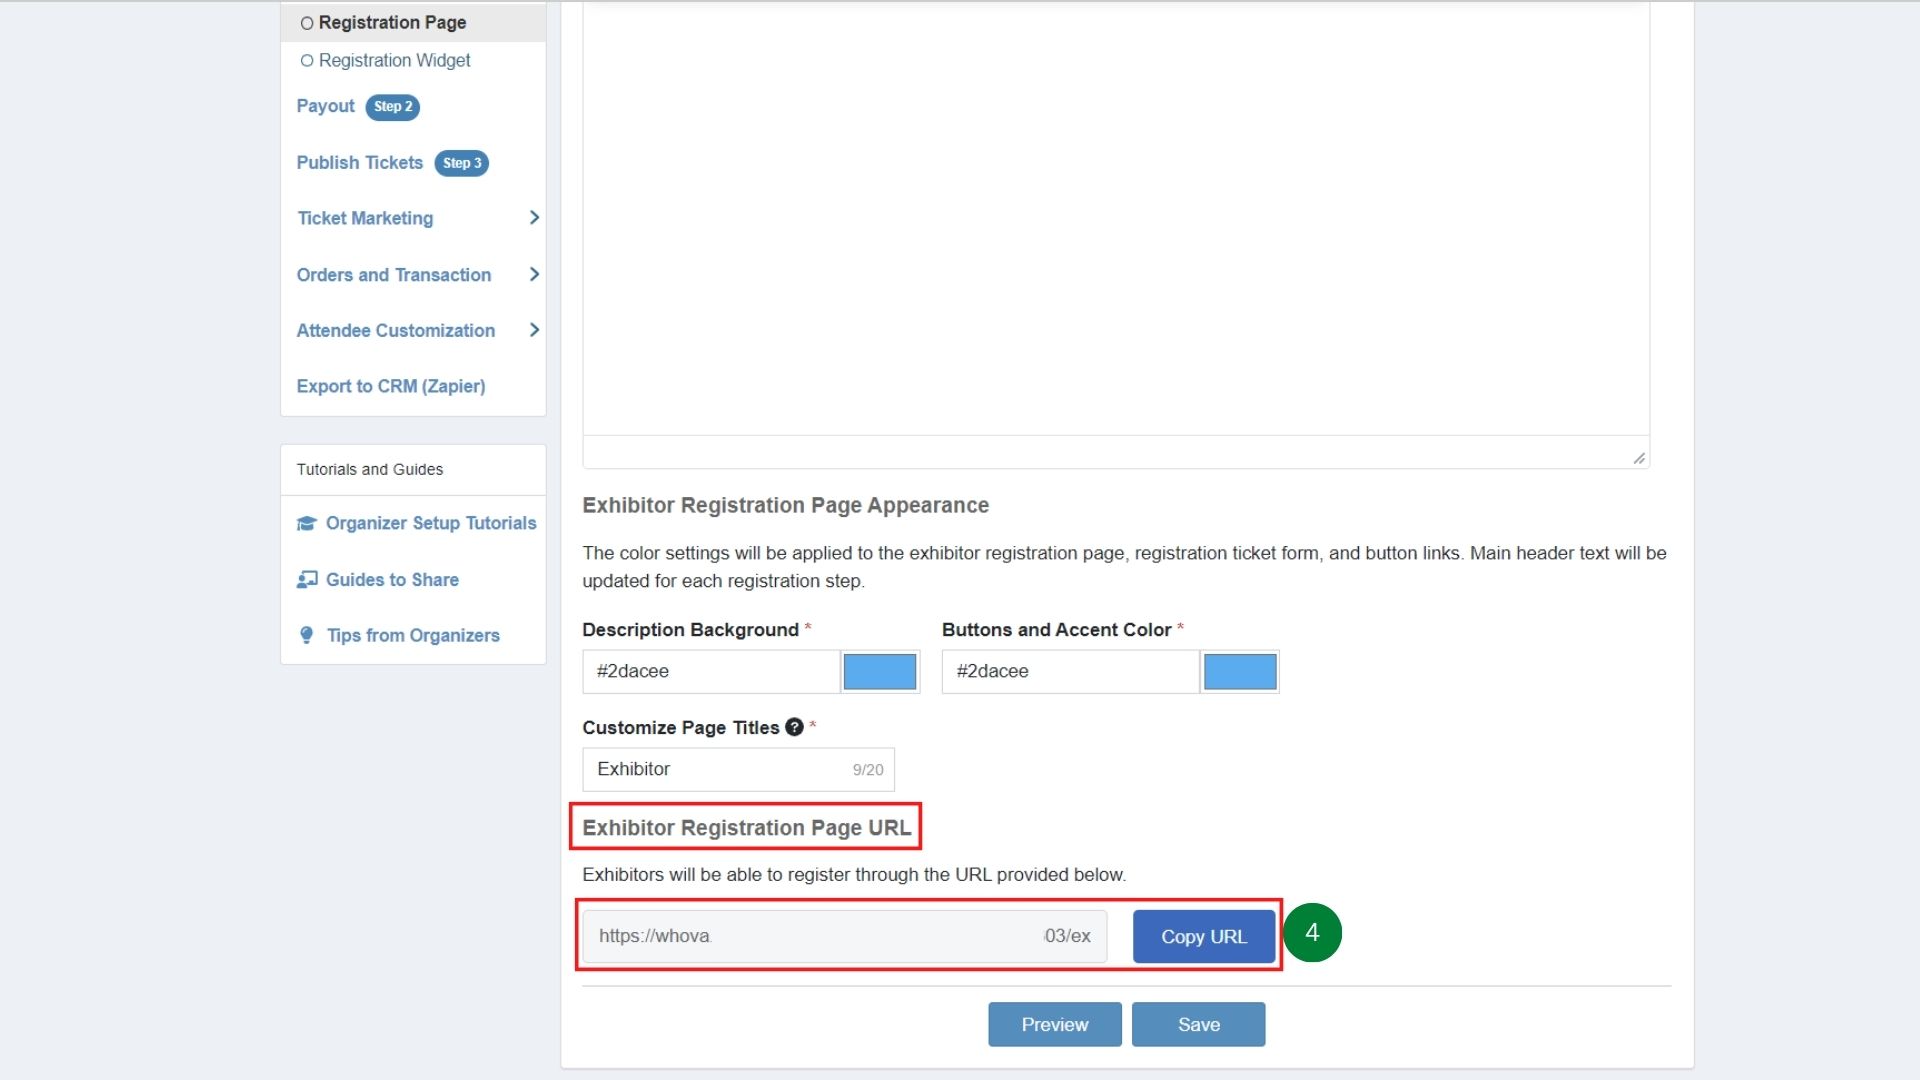The image size is (1920, 1080).
Task: Select the Registration Page radio option
Action: click(306, 22)
